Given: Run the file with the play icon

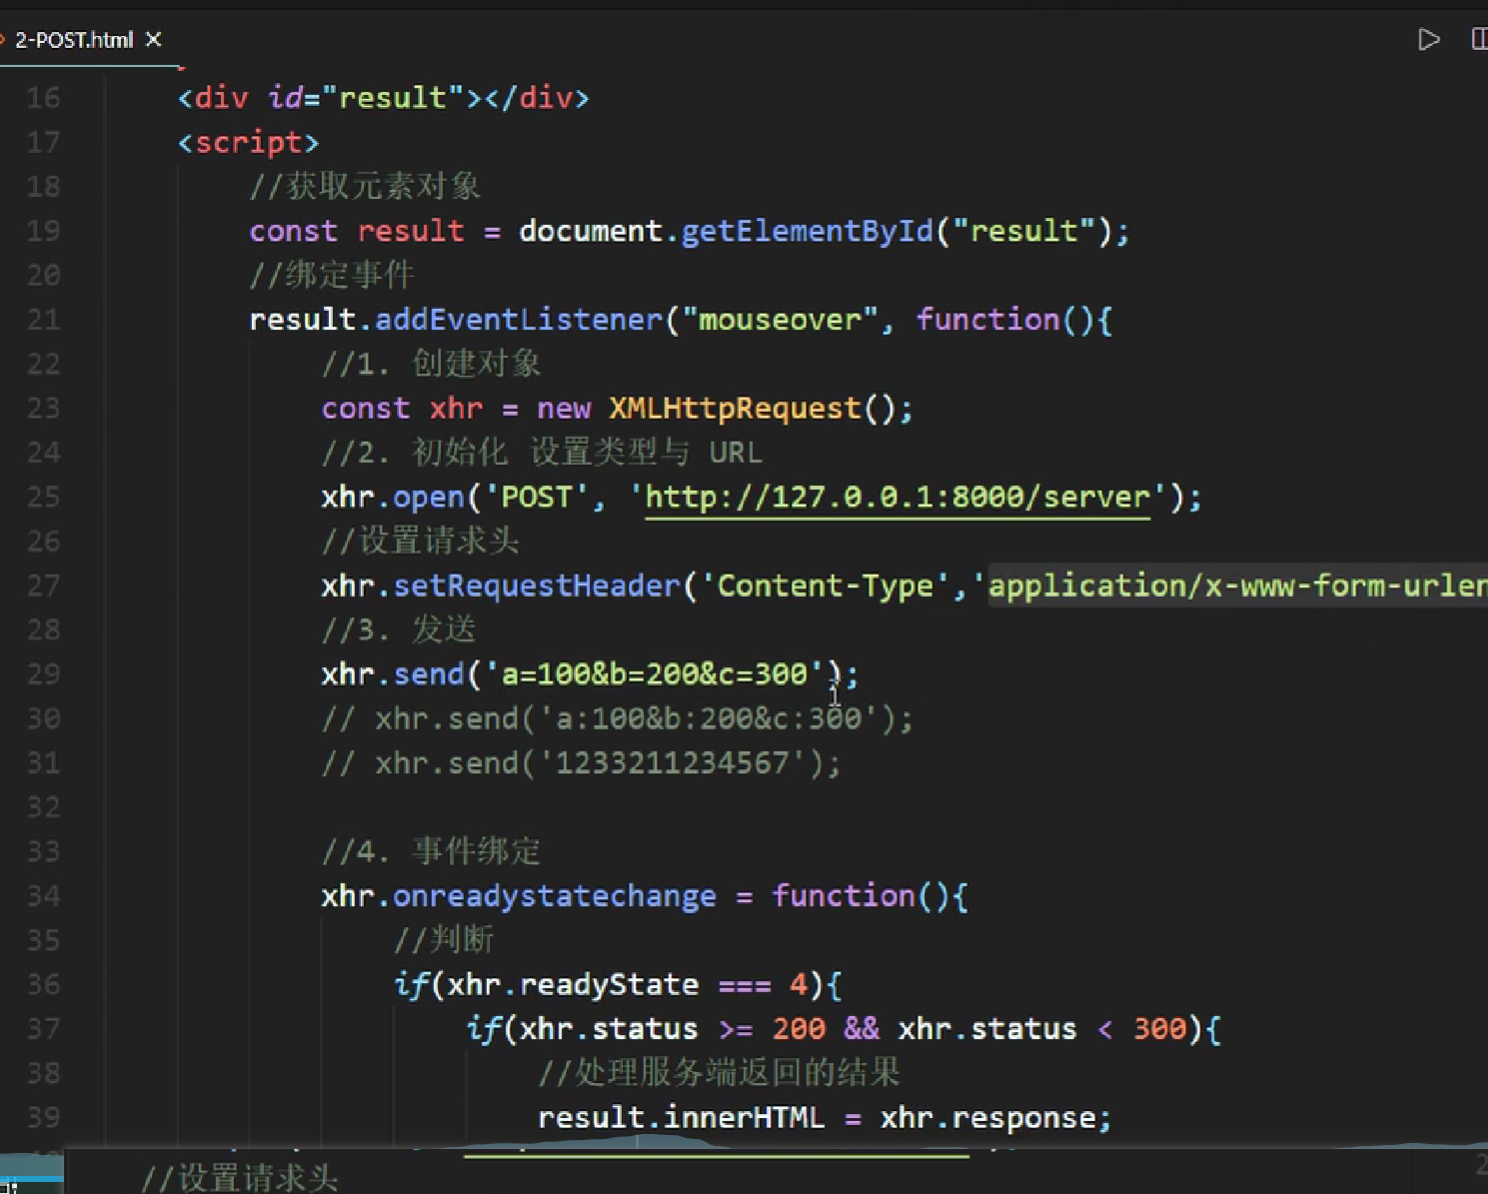Looking at the screenshot, I should tap(1429, 39).
